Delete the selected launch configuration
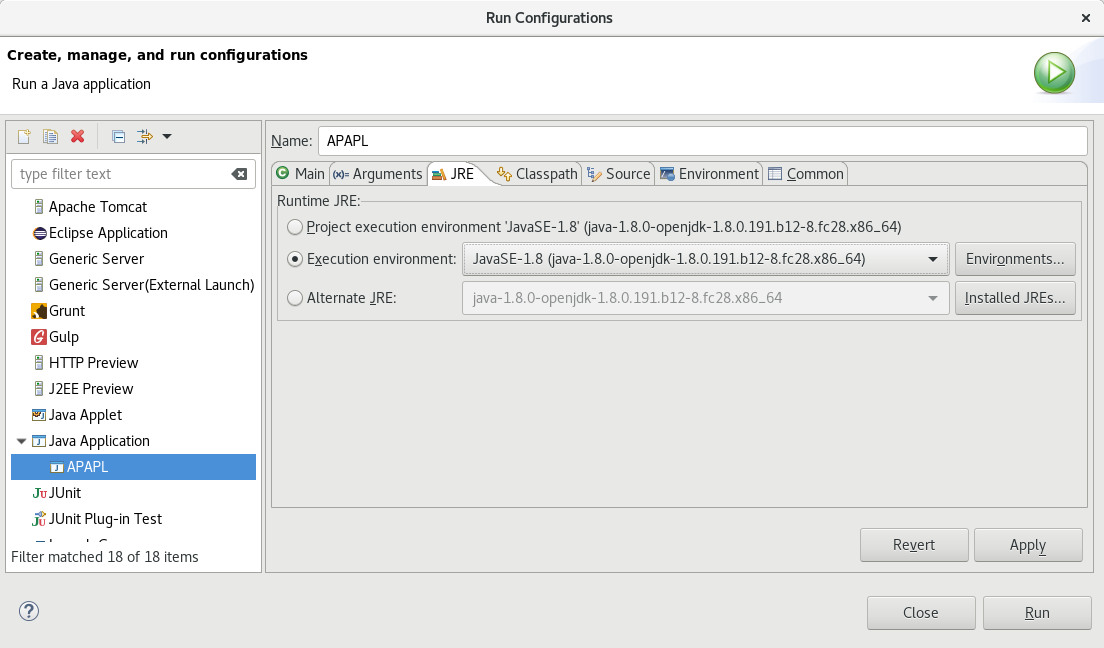This screenshot has height=648, width=1104. point(77,136)
